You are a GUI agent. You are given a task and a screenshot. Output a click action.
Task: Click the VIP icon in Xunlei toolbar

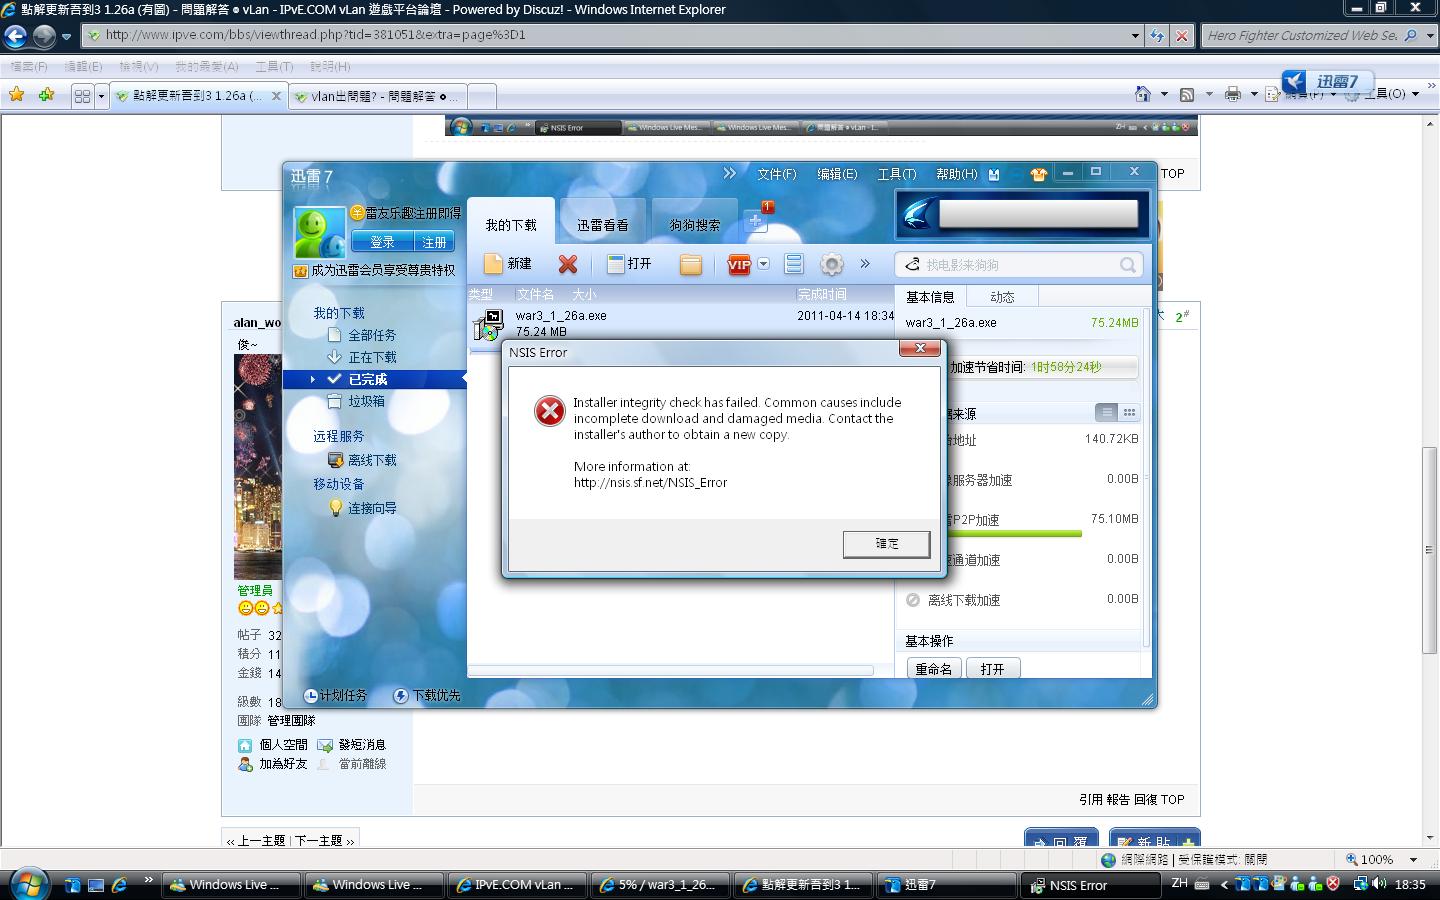(739, 264)
